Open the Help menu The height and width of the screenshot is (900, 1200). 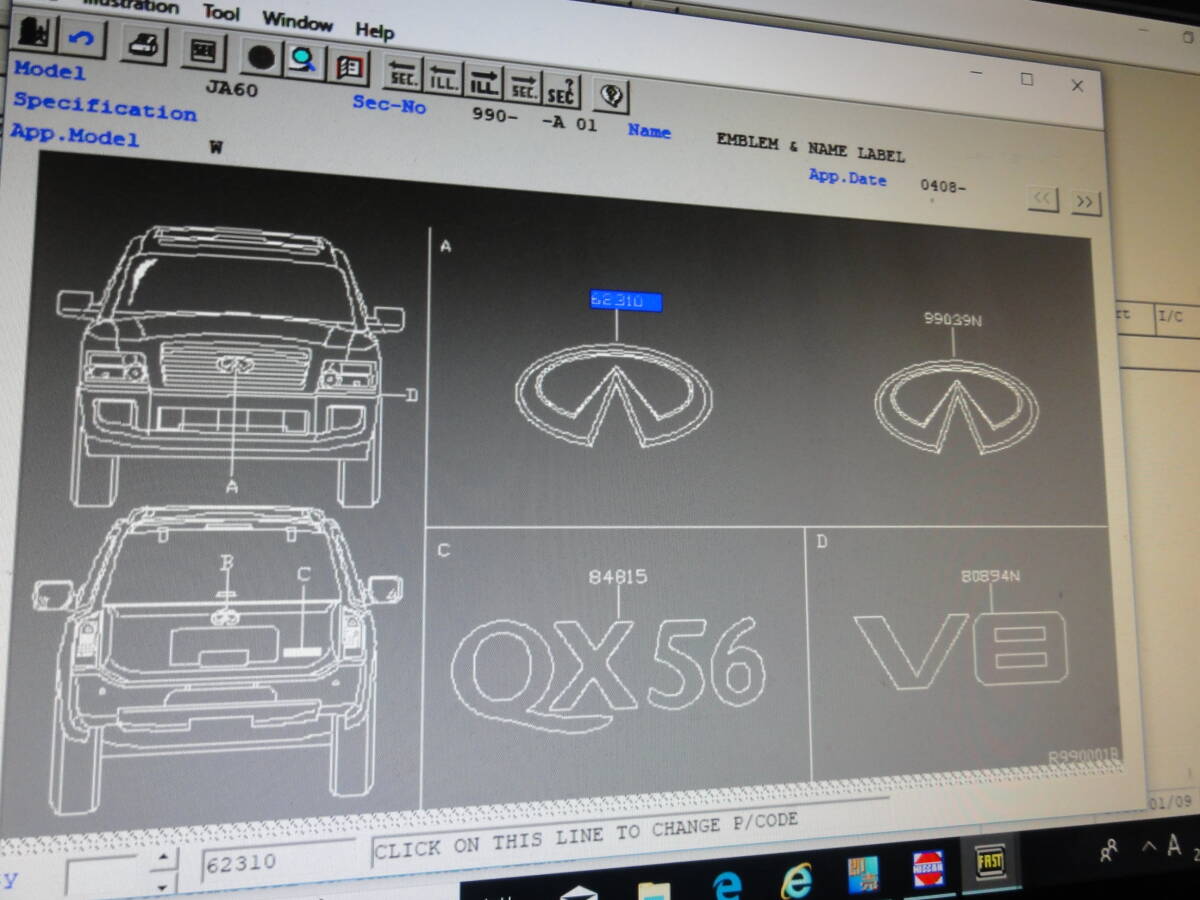[374, 31]
